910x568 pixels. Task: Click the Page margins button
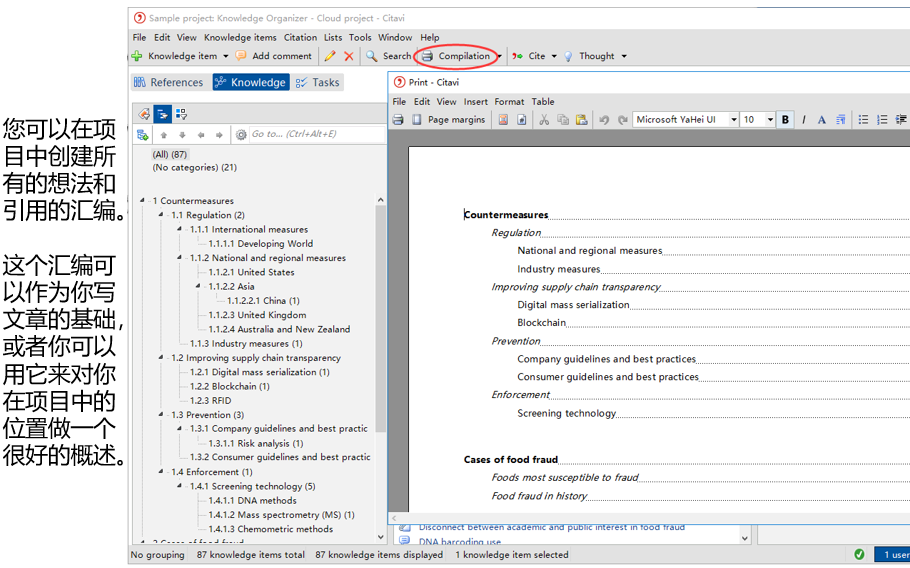click(x=455, y=120)
